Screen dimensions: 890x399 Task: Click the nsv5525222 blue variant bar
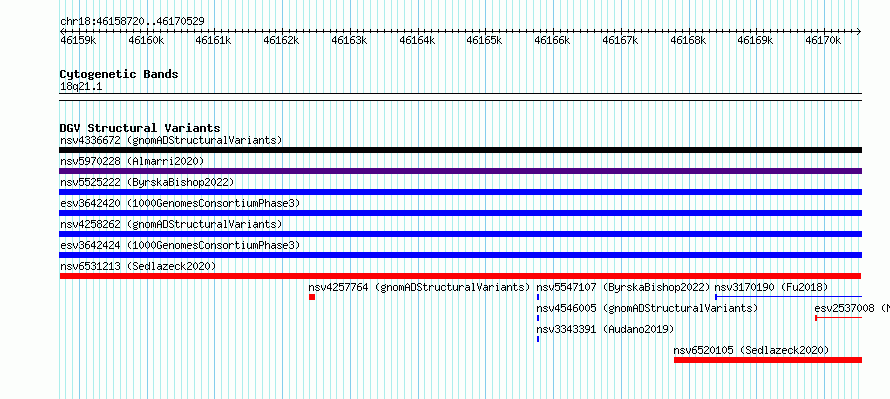click(460, 192)
